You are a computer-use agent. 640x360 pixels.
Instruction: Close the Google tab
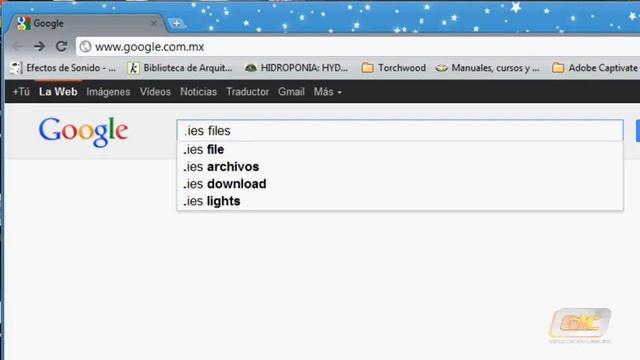tap(154, 24)
